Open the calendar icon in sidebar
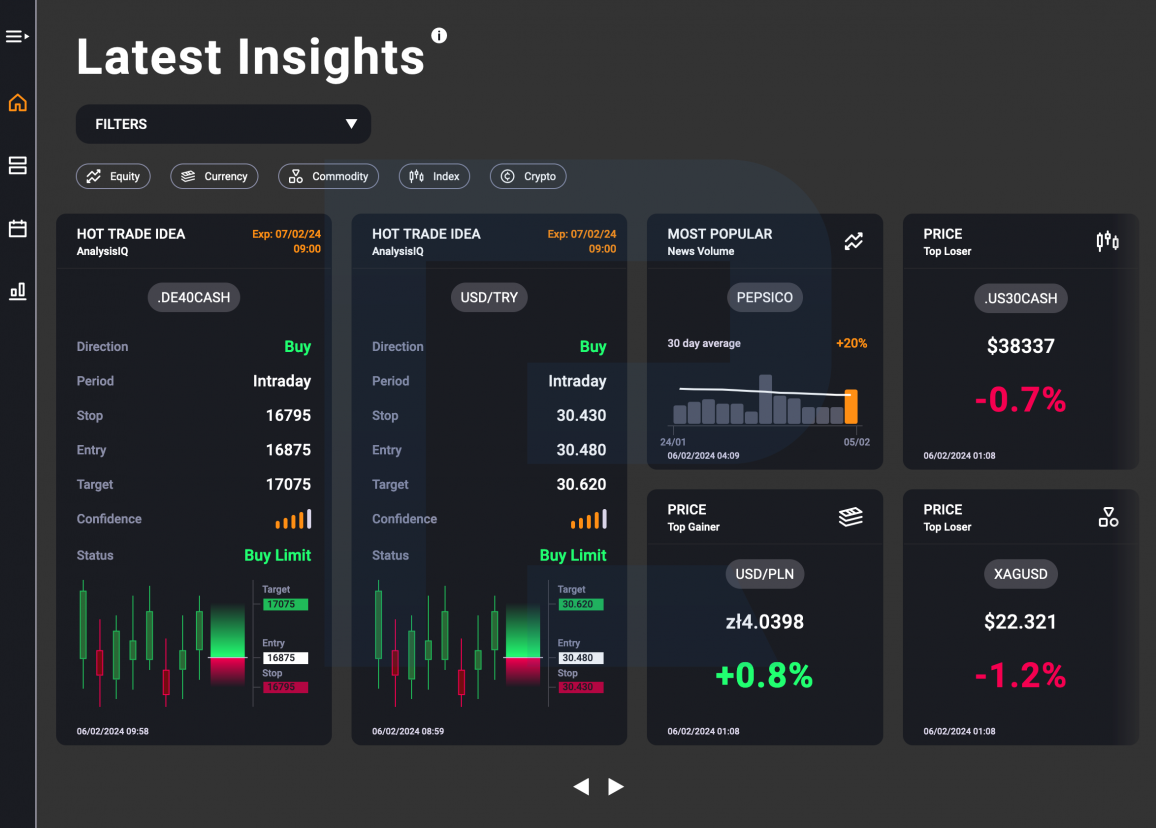 (18, 229)
